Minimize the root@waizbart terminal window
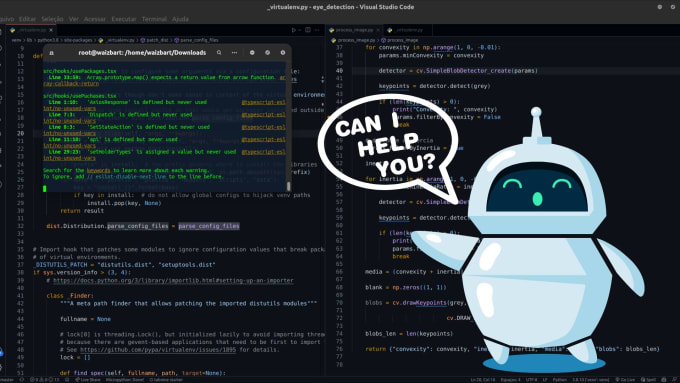Screen dimensions: 680x383 coord(252,52)
